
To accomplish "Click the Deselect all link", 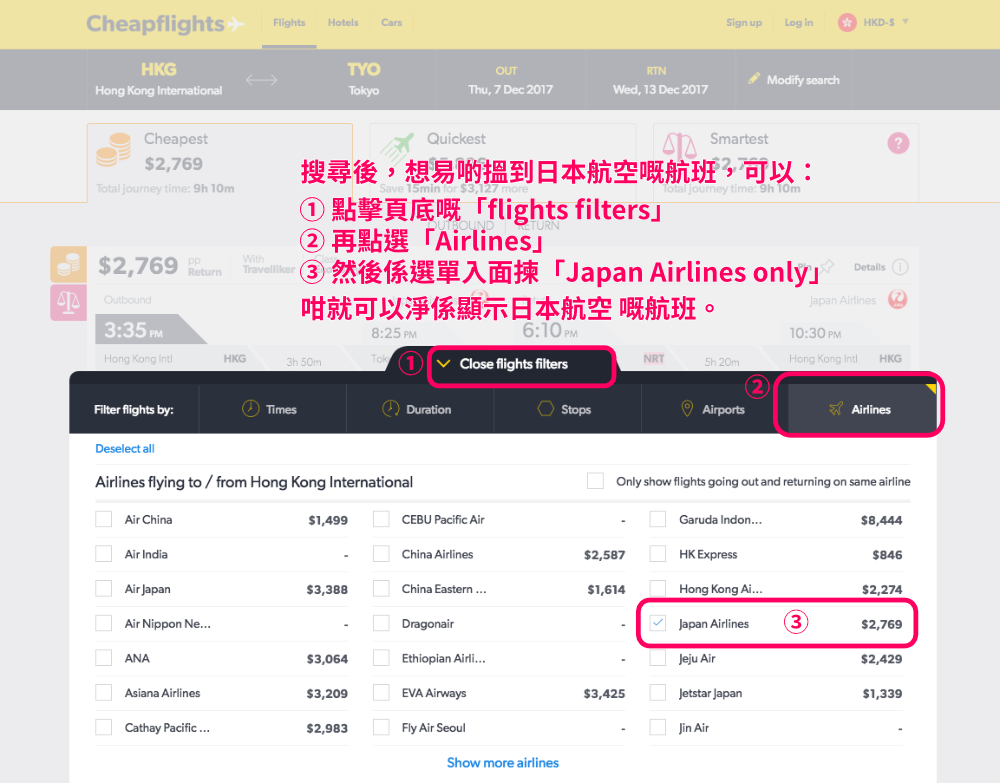I will coord(125,448).
